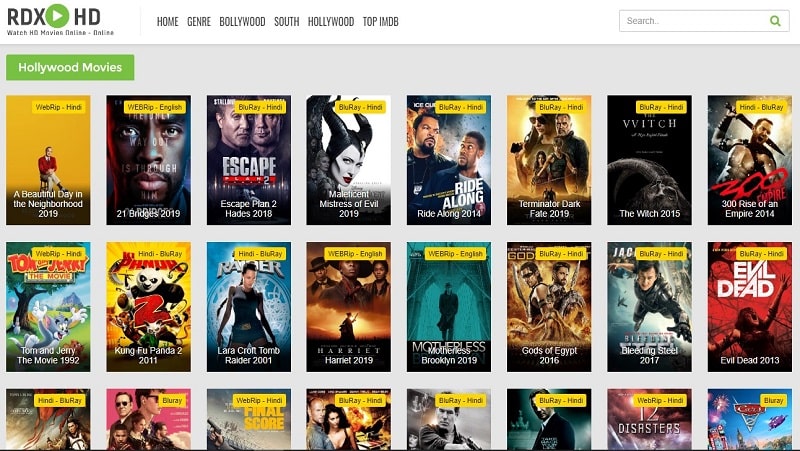The width and height of the screenshot is (800, 451).
Task: Open Lara Croft Tomb Raider 2001 poster
Action: [x=248, y=307]
